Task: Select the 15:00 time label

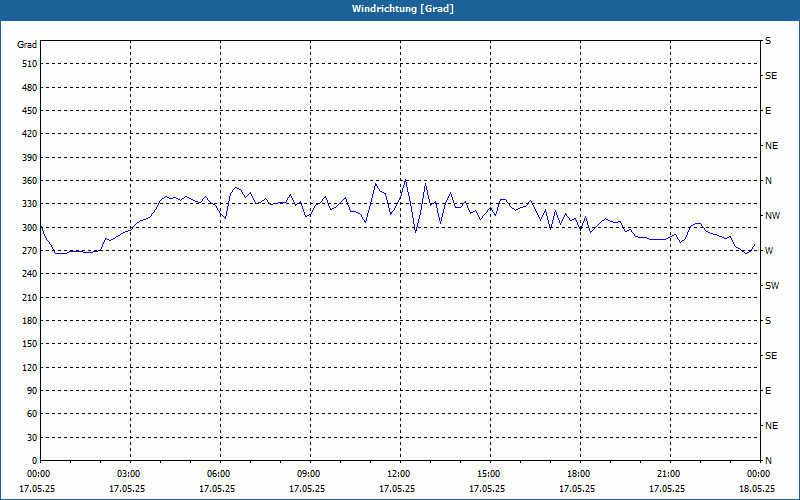Action: (490, 473)
